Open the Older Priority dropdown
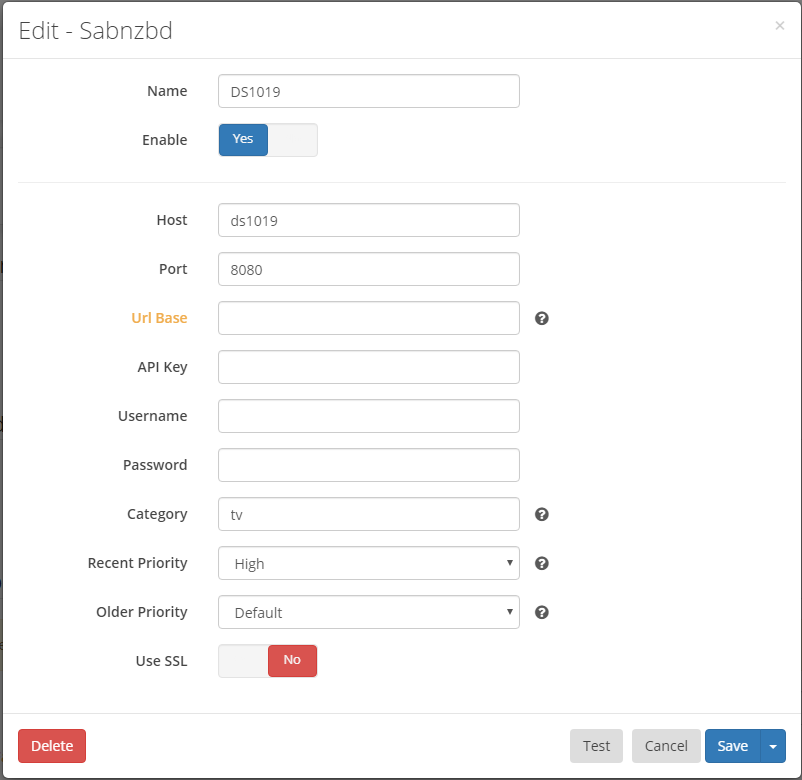Image resolution: width=802 pixels, height=780 pixels. [x=368, y=612]
